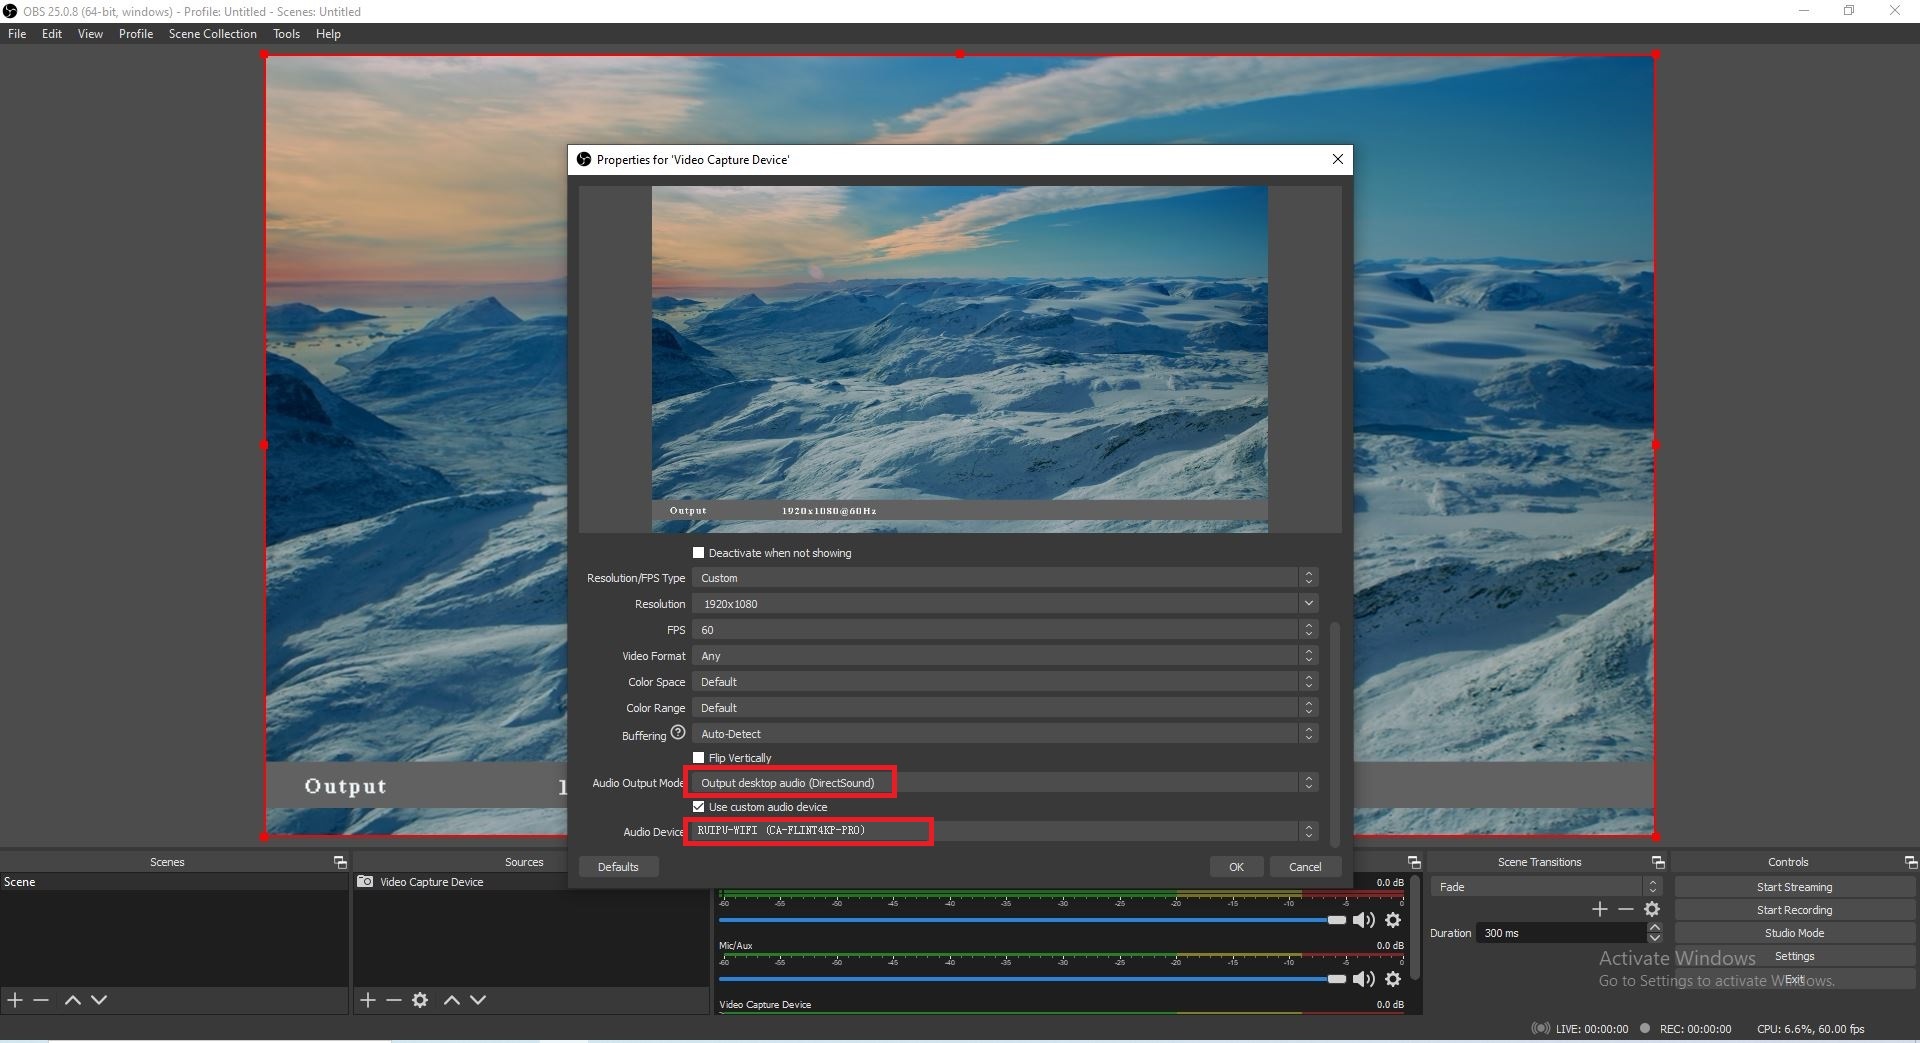Click Cancel in properties dialog
Screen dimensions: 1920x1043
[x=1305, y=867]
